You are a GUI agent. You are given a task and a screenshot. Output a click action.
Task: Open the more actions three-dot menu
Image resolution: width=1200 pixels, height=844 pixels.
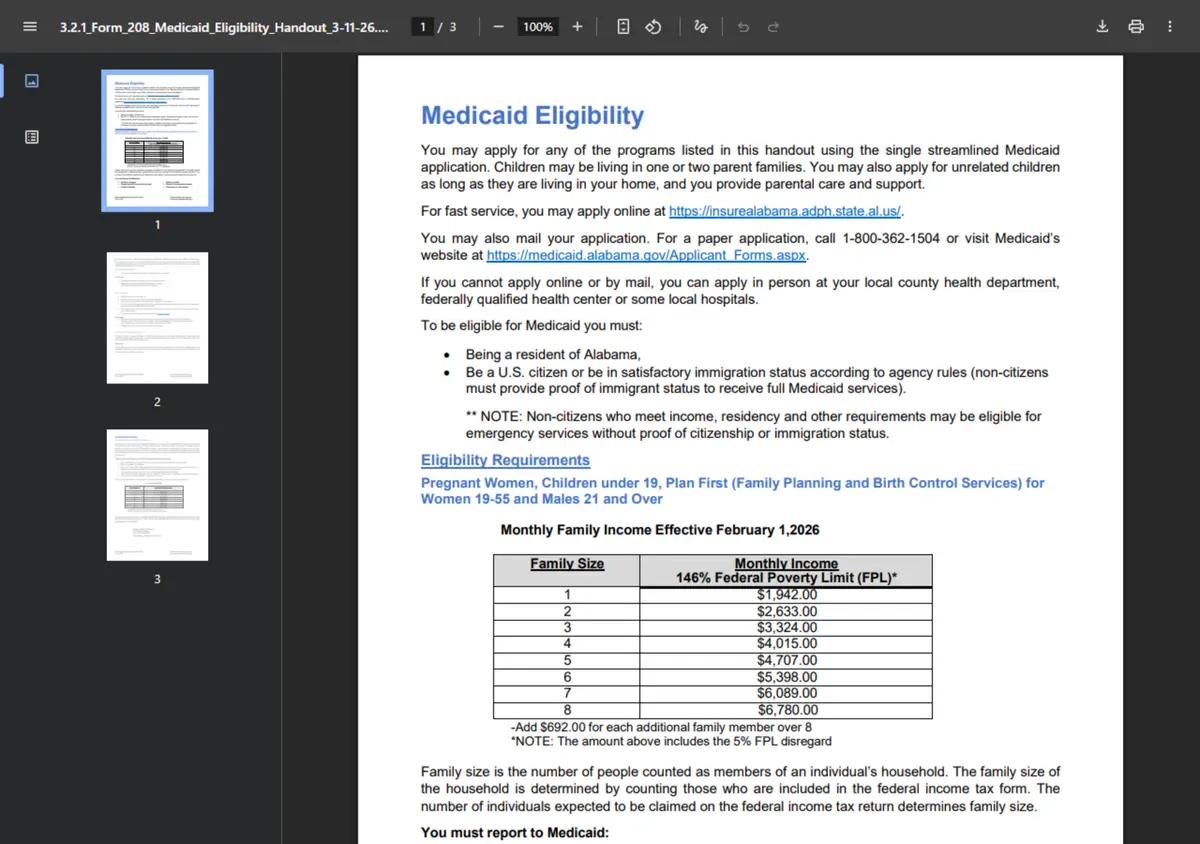pos(1170,27)
